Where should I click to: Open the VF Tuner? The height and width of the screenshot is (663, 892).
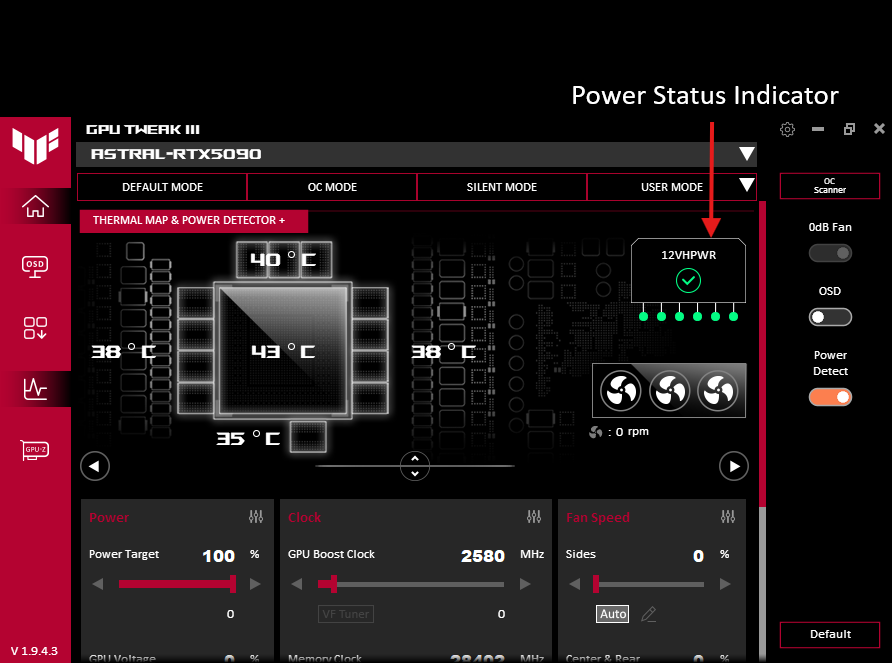pos(346,614)
